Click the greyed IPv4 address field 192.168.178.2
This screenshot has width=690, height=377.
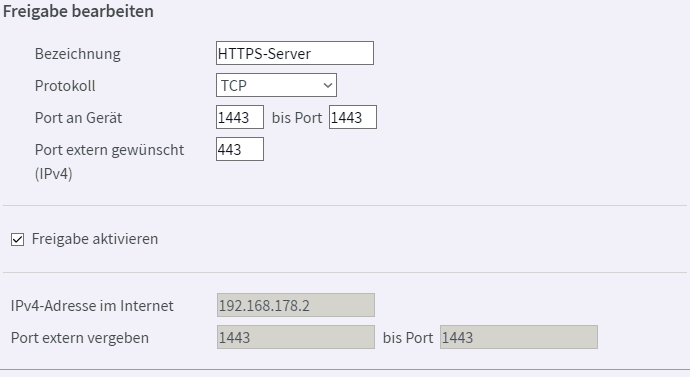click(x=296, y=305)
